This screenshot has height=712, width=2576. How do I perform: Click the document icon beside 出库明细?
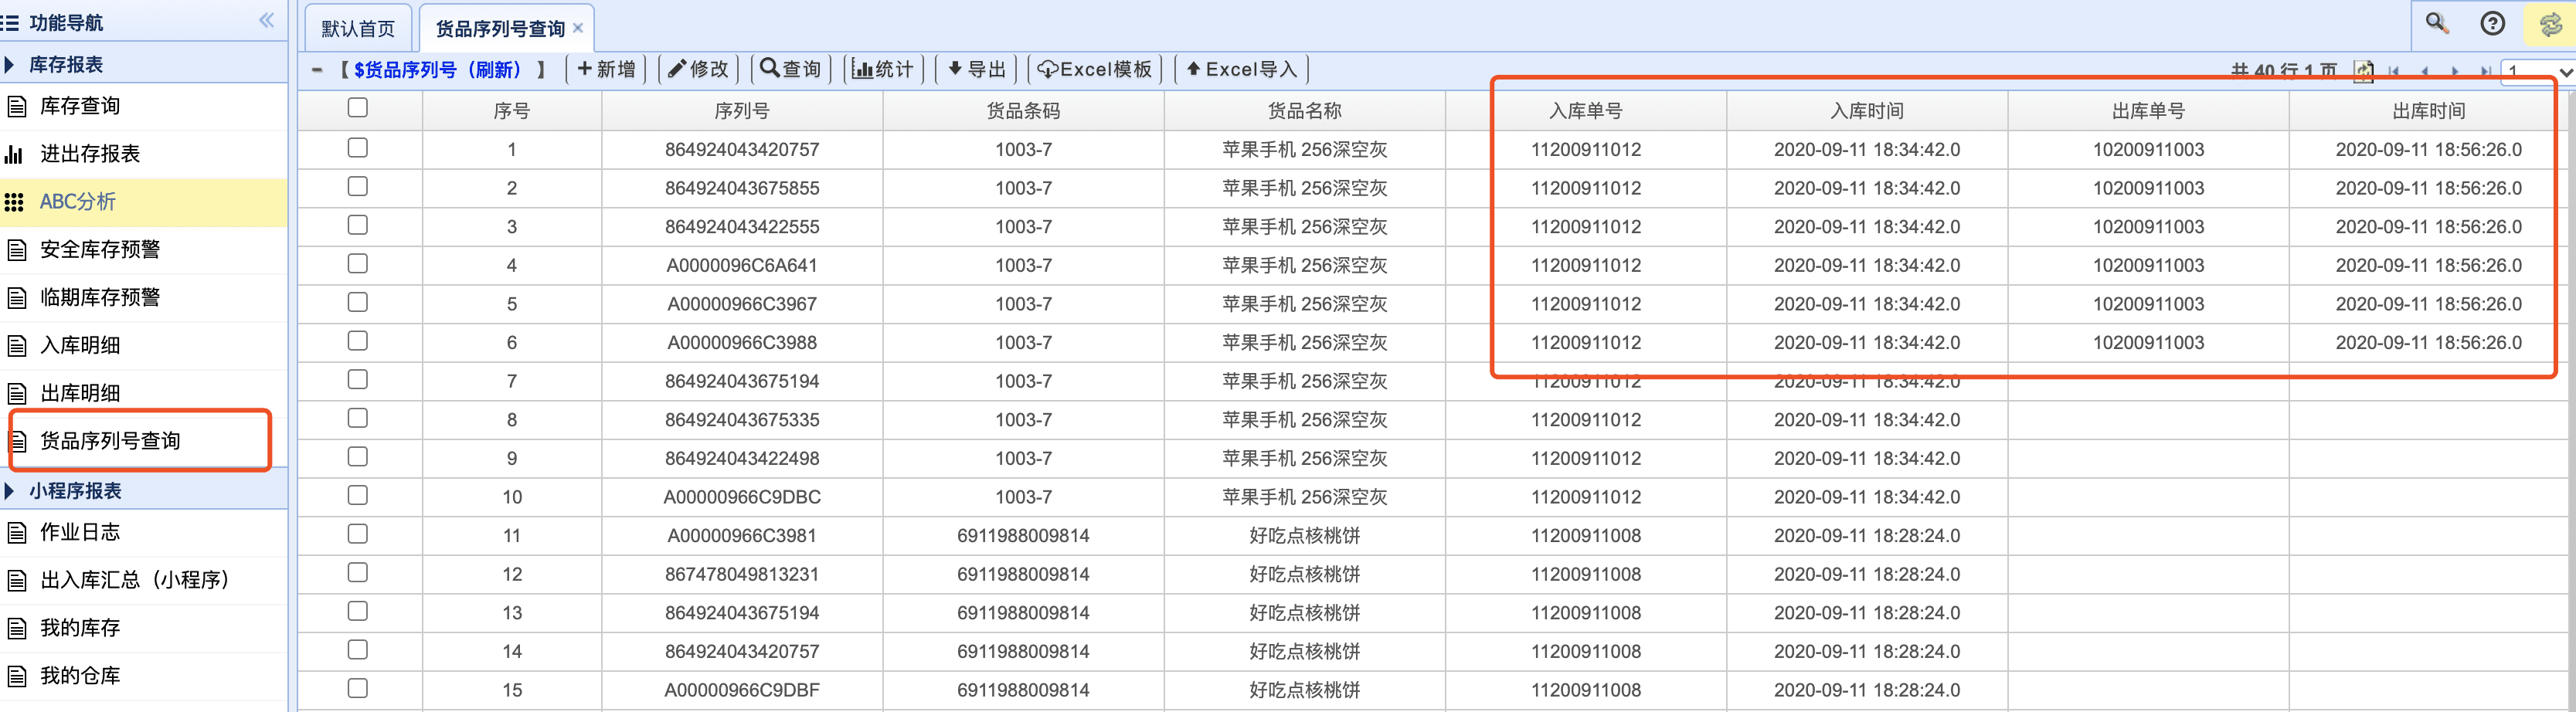point(16,393)
